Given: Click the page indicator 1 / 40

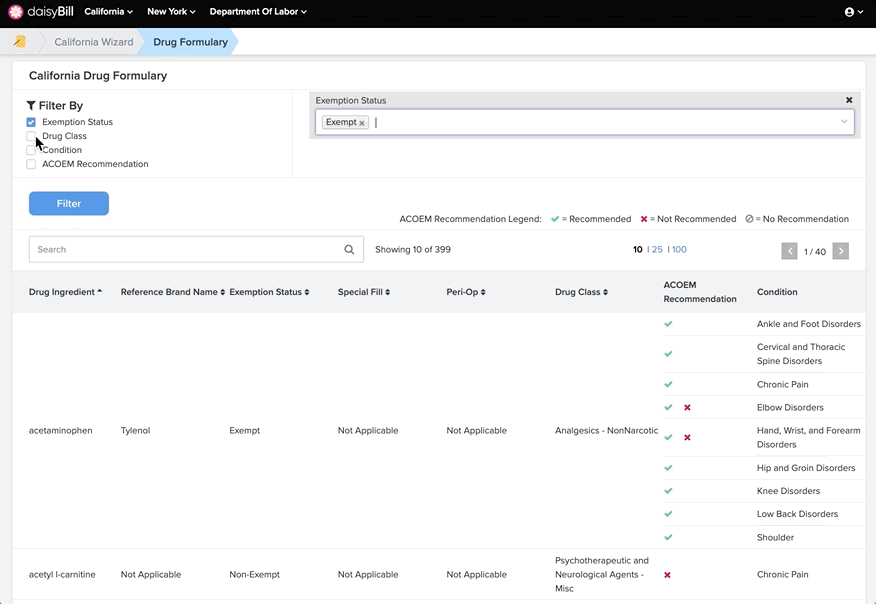Looking at the screenshot, I should [x=815, y=251].
